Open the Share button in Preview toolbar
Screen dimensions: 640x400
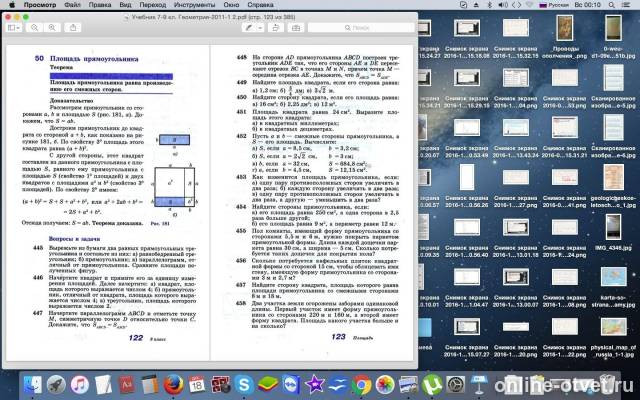click(73, 28)
